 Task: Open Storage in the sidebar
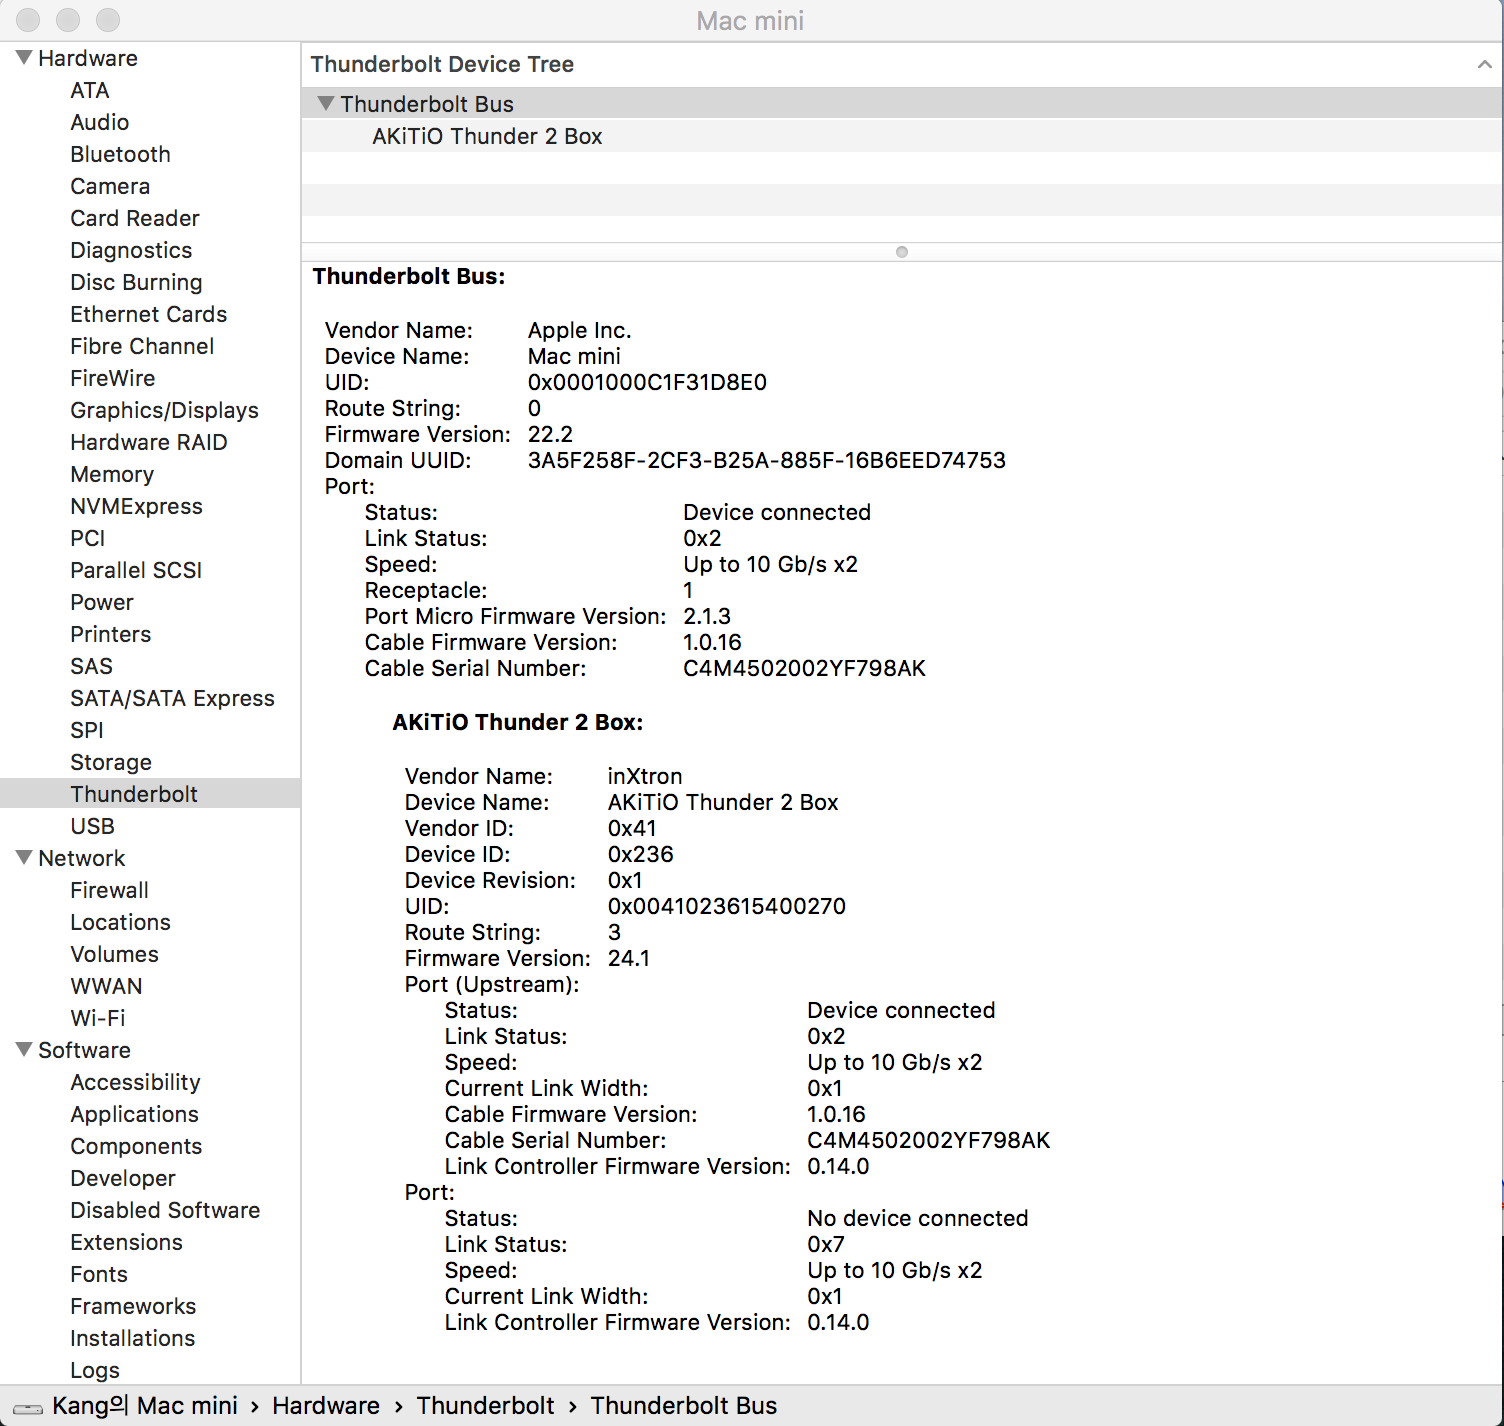pos(111,762)
